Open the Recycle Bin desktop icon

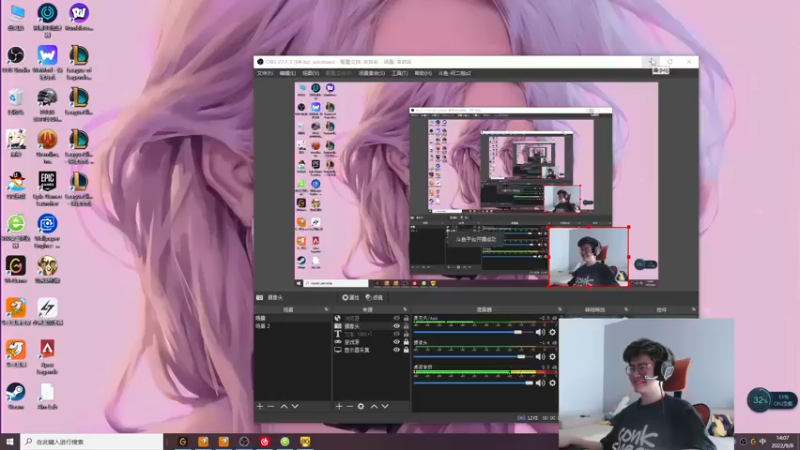(x=16, y=101)
